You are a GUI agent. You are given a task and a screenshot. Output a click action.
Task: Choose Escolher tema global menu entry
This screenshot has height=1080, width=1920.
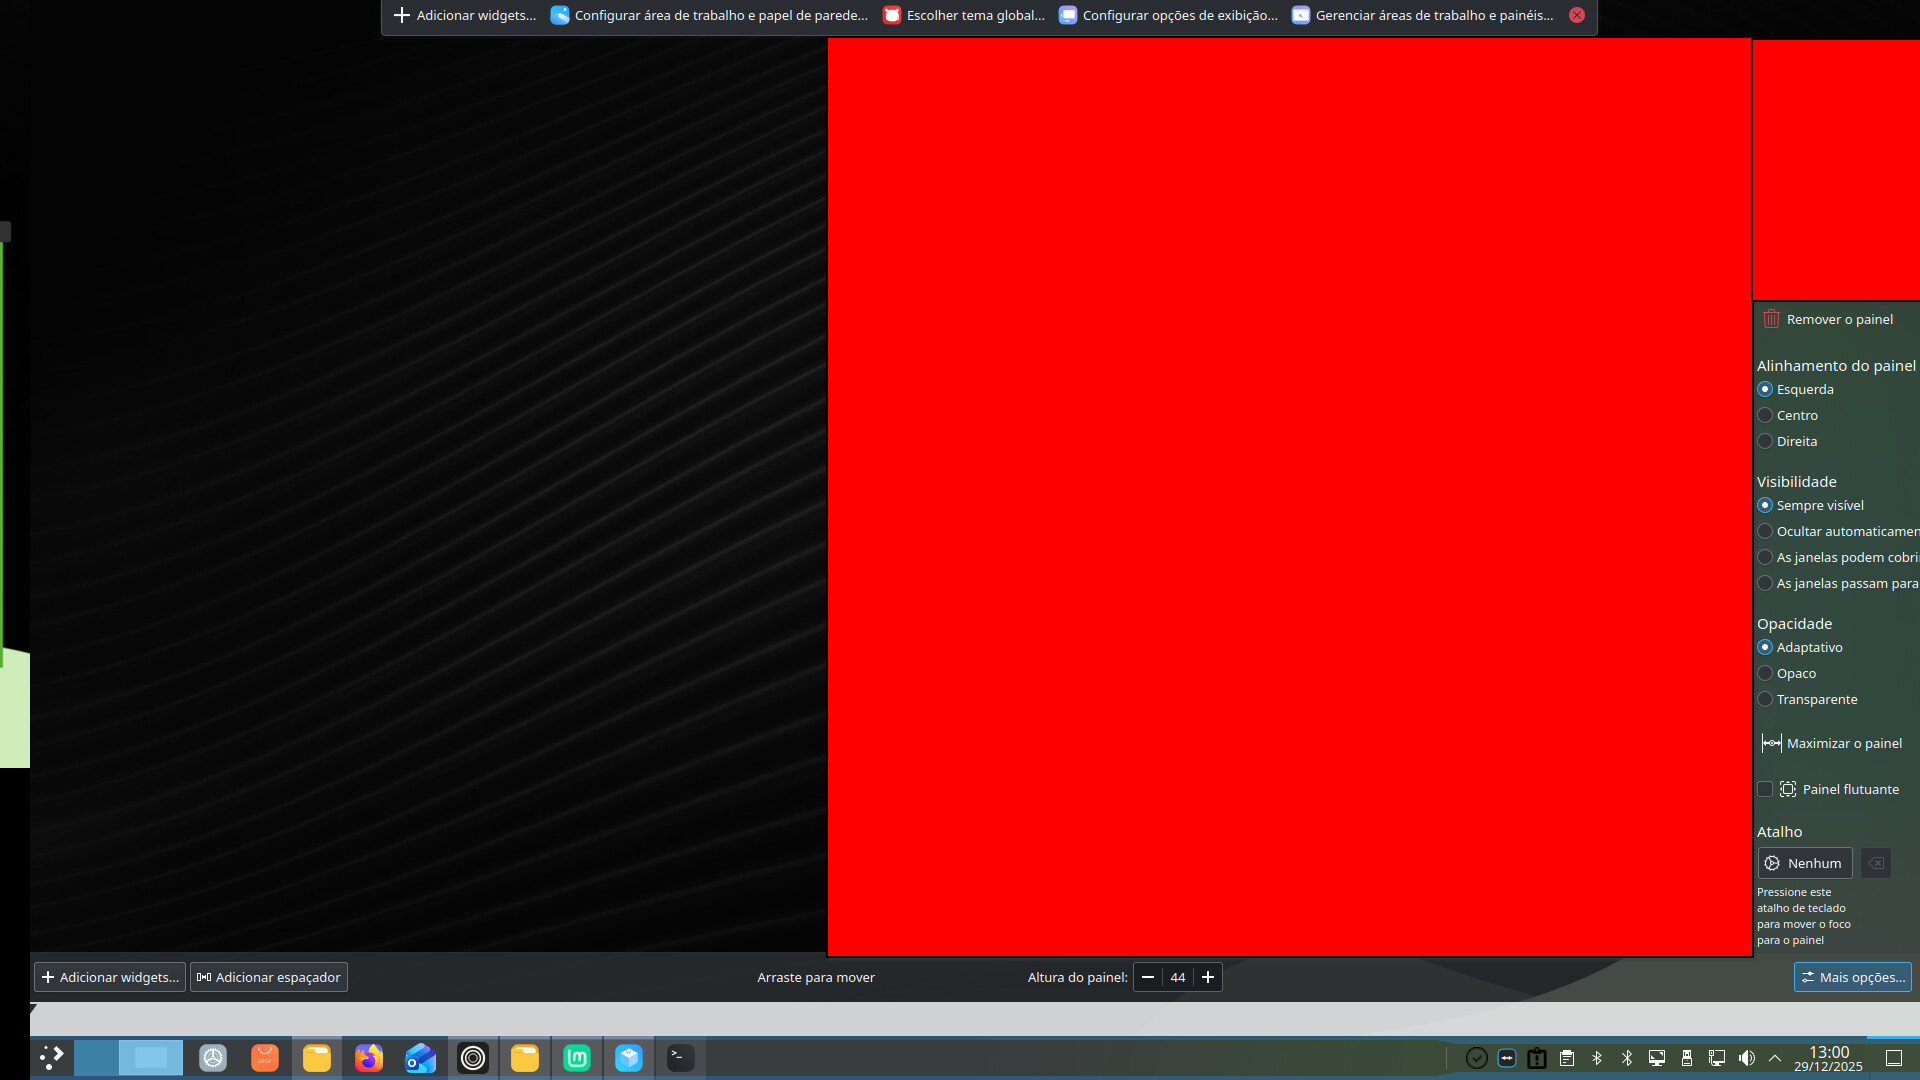pos(963,15)
